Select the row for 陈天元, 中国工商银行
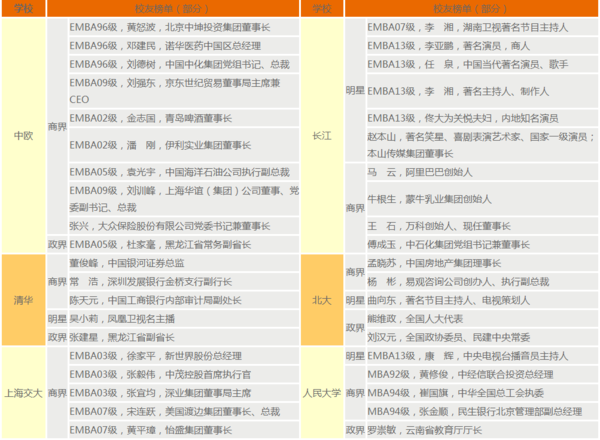600x440 pixels. click(184, 300)
